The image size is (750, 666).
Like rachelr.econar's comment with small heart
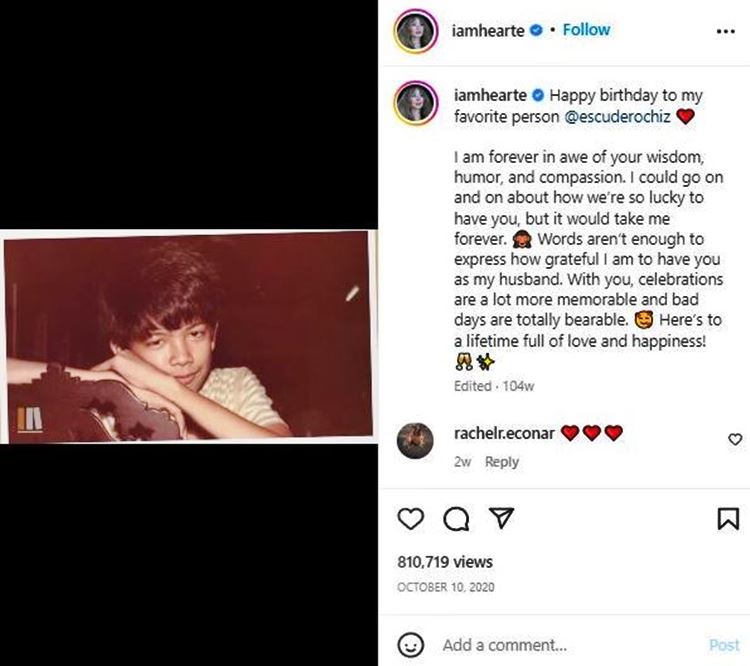(735, 439)
